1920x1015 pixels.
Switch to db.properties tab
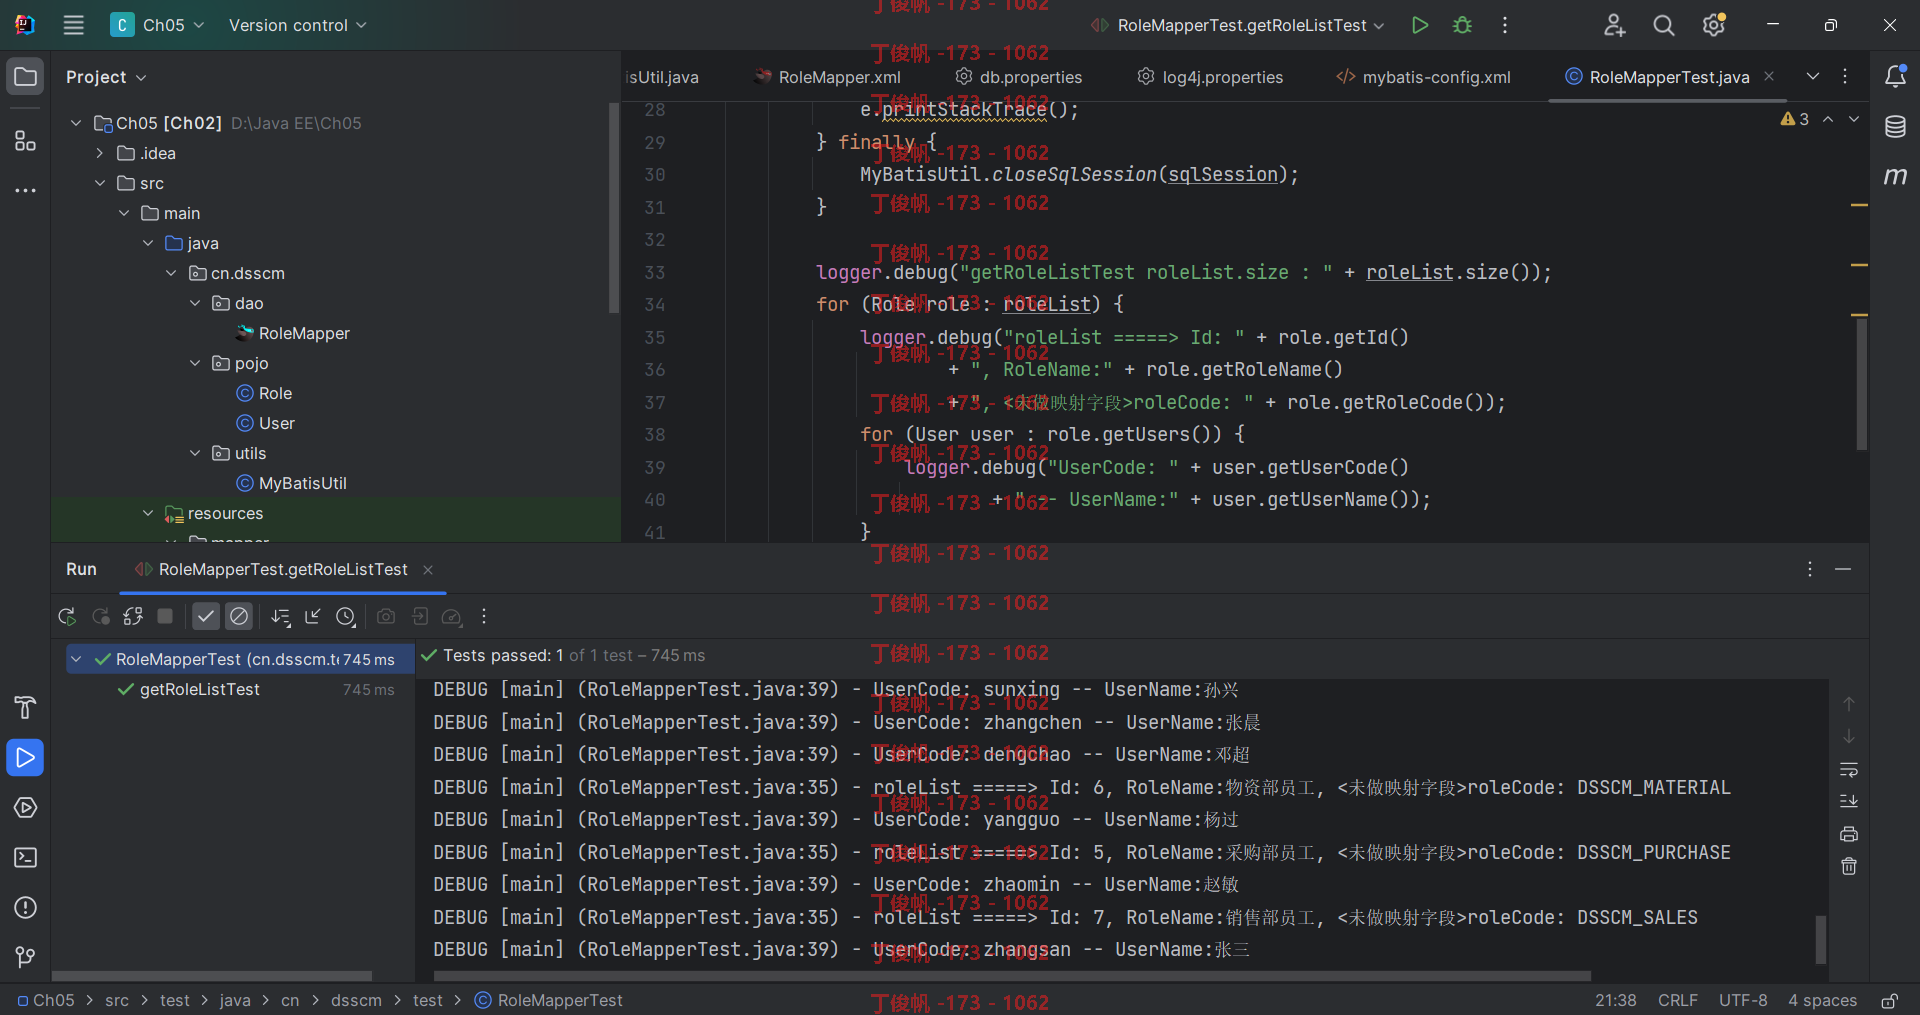[1019, 77]
